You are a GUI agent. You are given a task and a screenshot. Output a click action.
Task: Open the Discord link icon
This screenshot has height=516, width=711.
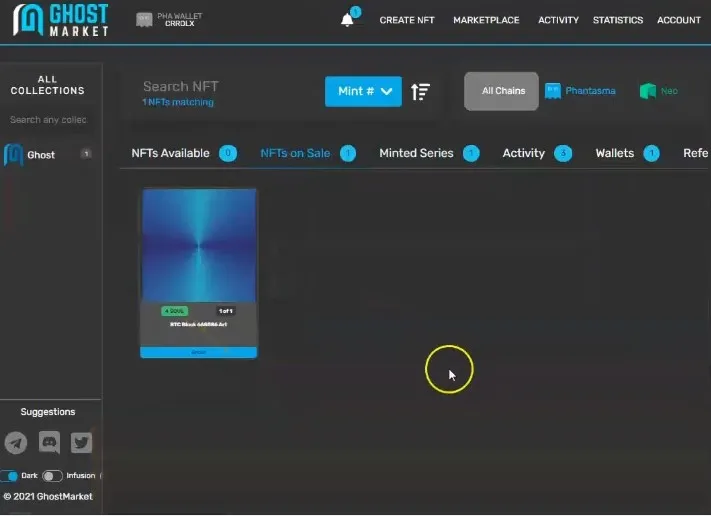point(49,443)
